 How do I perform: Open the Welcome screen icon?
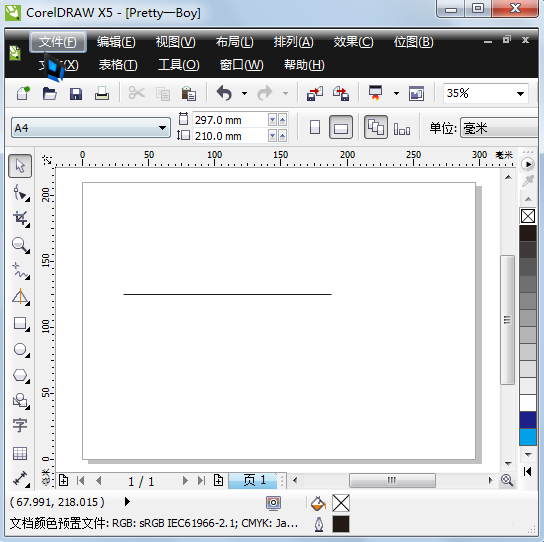point(416,93)
